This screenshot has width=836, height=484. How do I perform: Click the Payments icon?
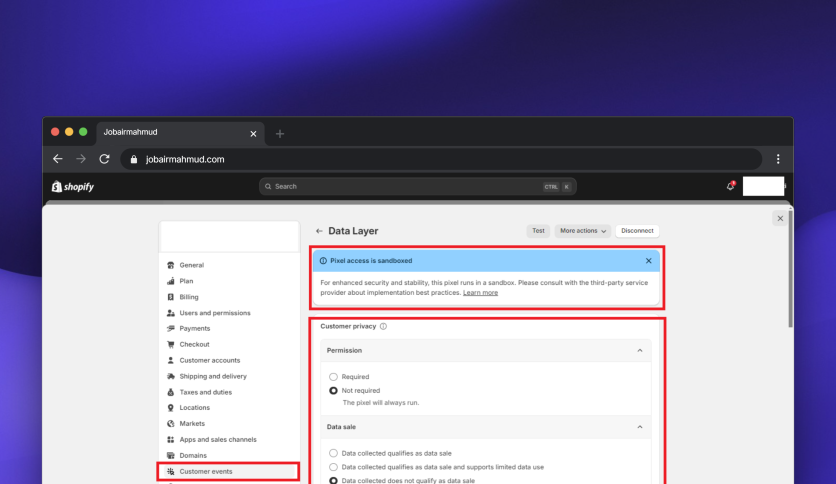coord(171,328)
